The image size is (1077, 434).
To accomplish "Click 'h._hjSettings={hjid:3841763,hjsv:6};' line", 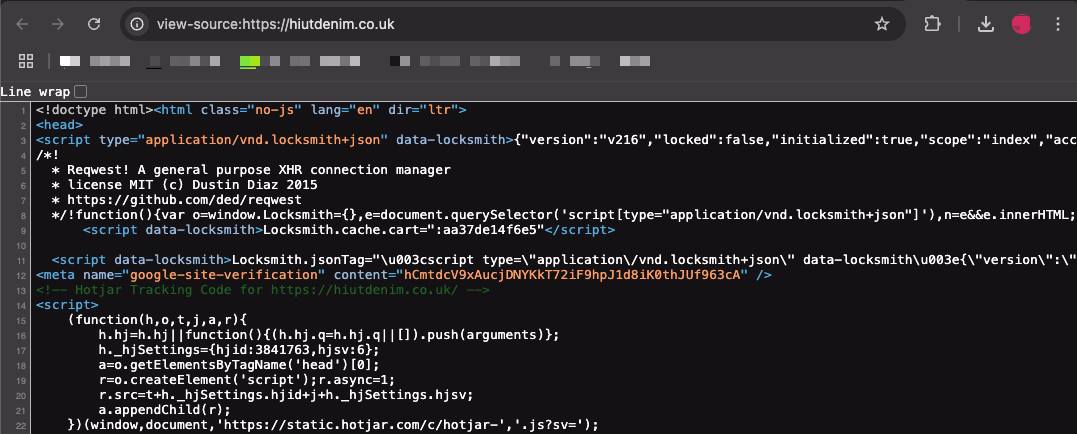I will coord(240,350).
